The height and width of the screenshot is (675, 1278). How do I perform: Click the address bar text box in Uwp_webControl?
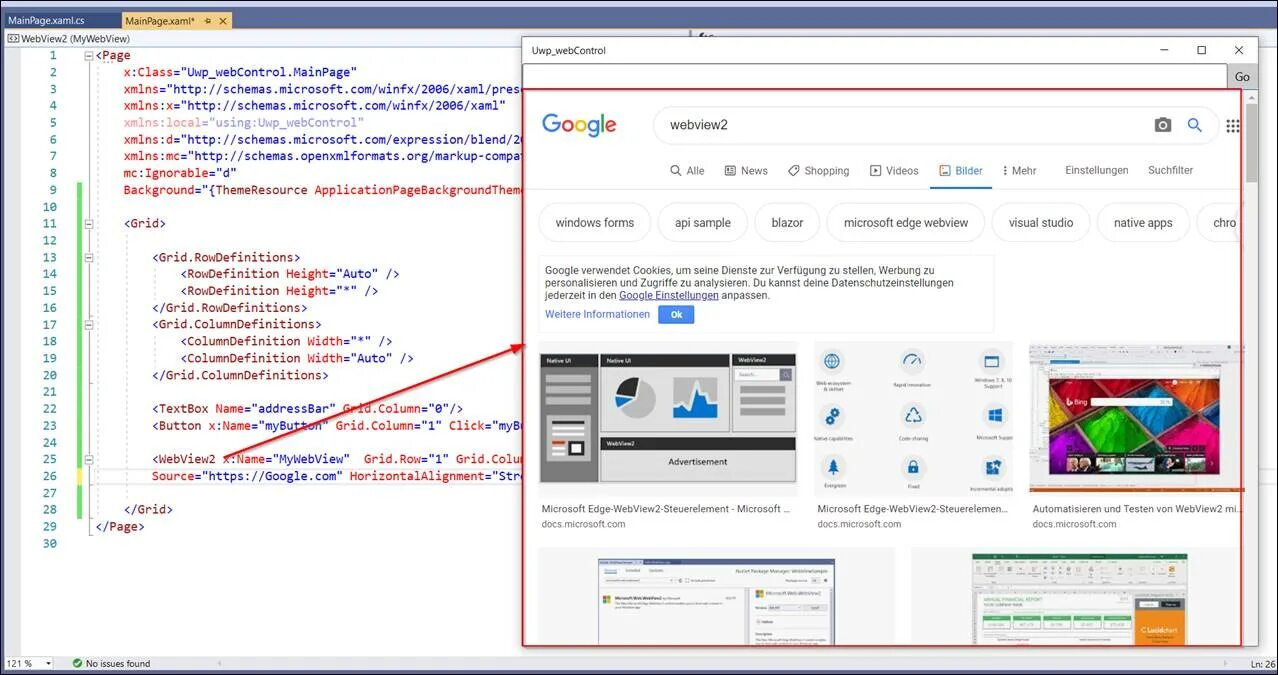coord(874,76)
